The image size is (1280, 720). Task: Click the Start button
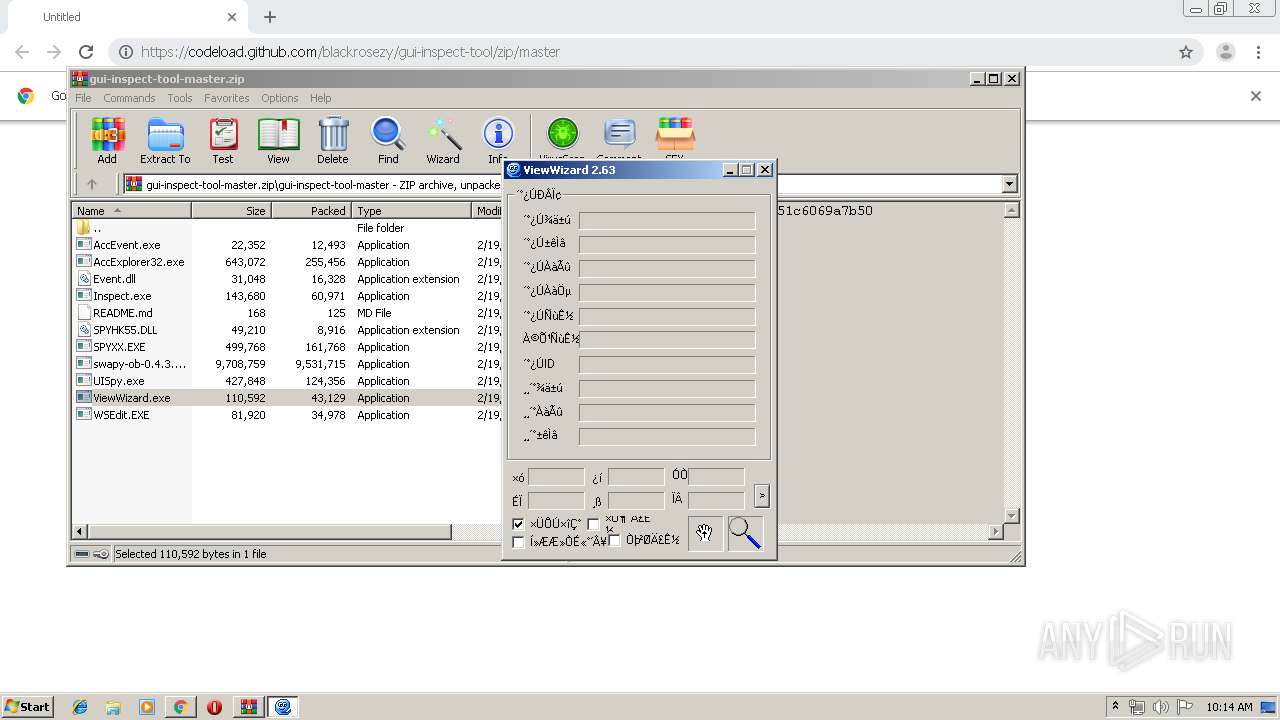point(27,707)
